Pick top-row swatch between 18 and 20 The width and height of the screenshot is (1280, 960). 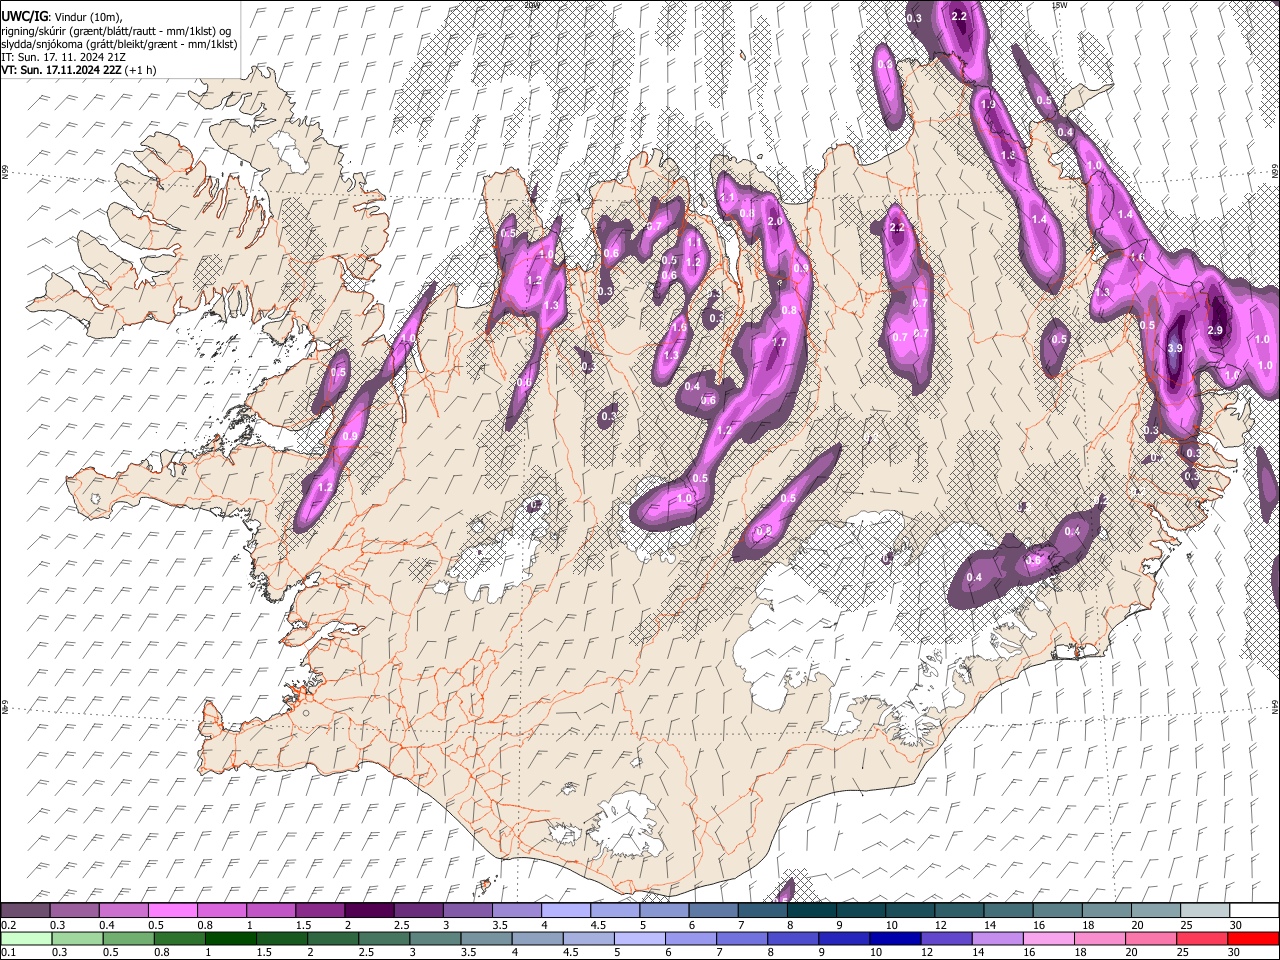1106,910
